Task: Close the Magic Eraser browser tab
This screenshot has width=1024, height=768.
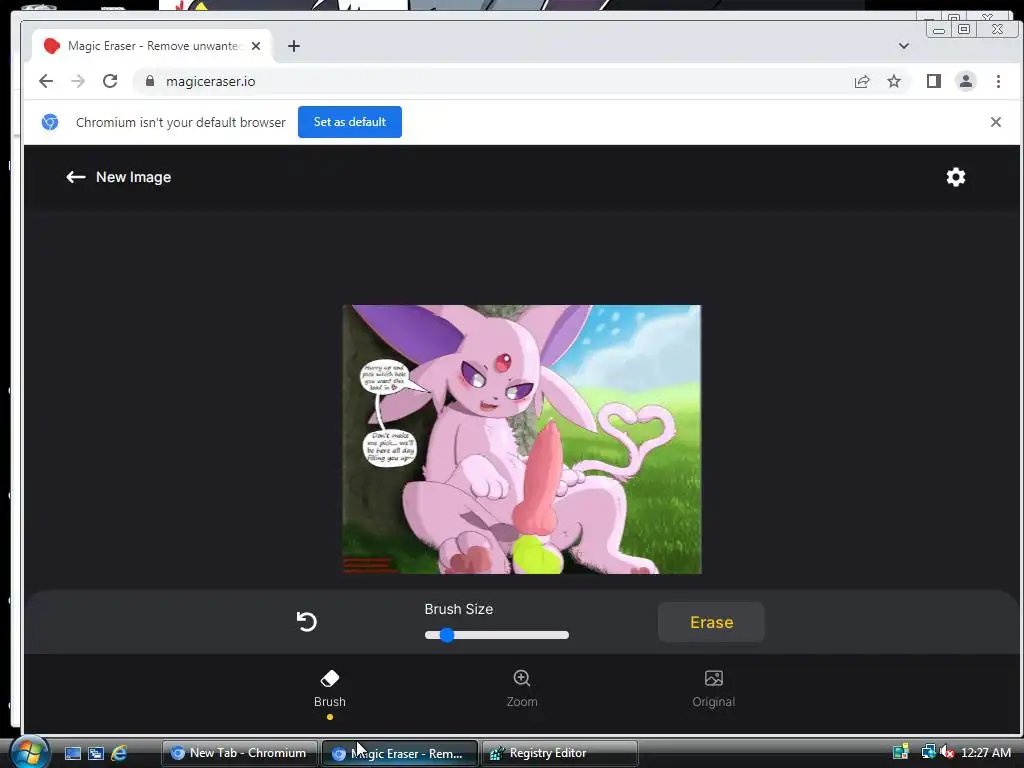Action: click(256, 46)
